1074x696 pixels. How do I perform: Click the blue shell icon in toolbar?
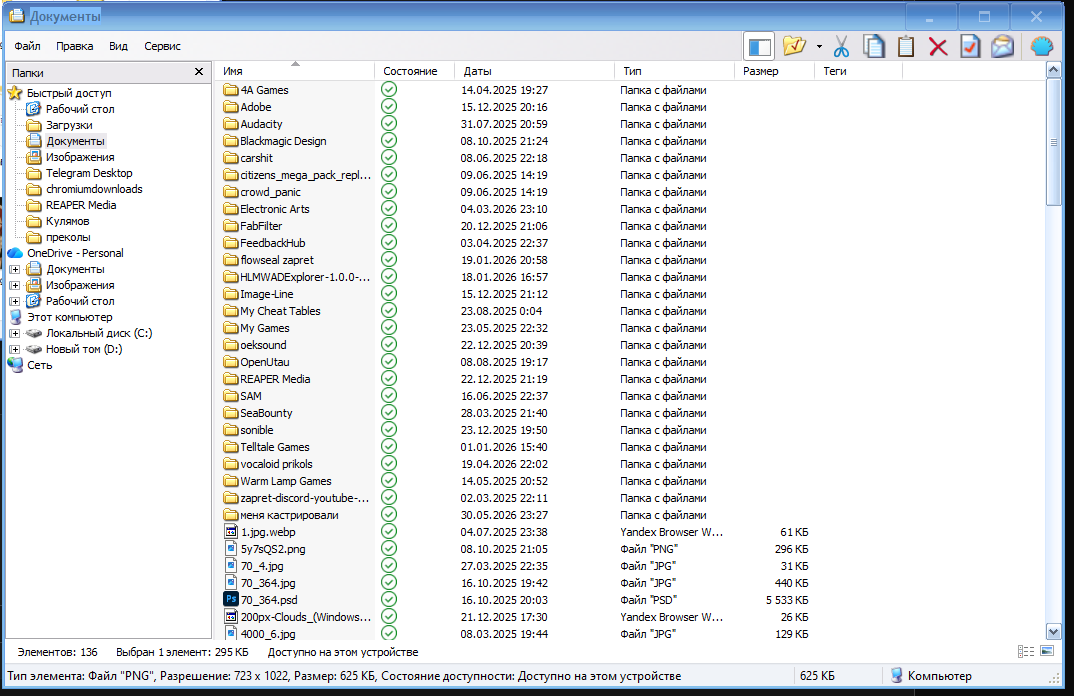[x=1042, y=47]
